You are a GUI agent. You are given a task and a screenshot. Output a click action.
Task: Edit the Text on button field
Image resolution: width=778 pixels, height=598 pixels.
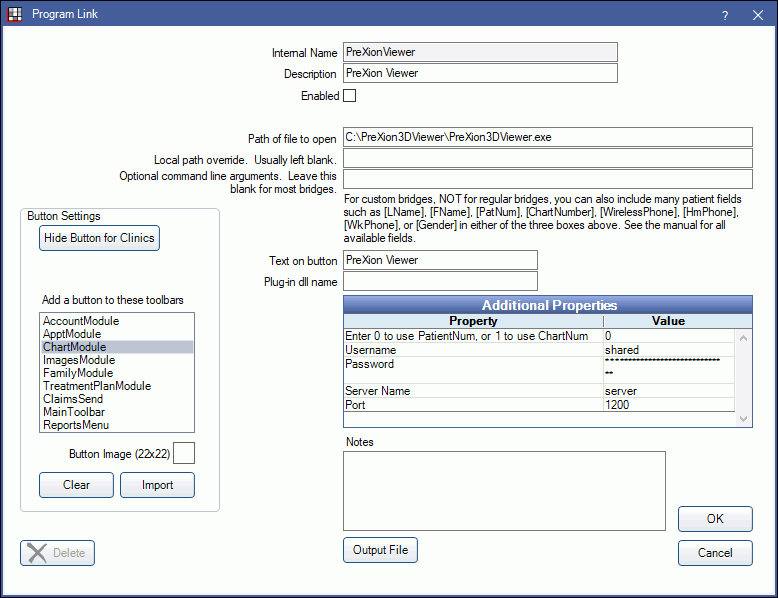[440, 260]
